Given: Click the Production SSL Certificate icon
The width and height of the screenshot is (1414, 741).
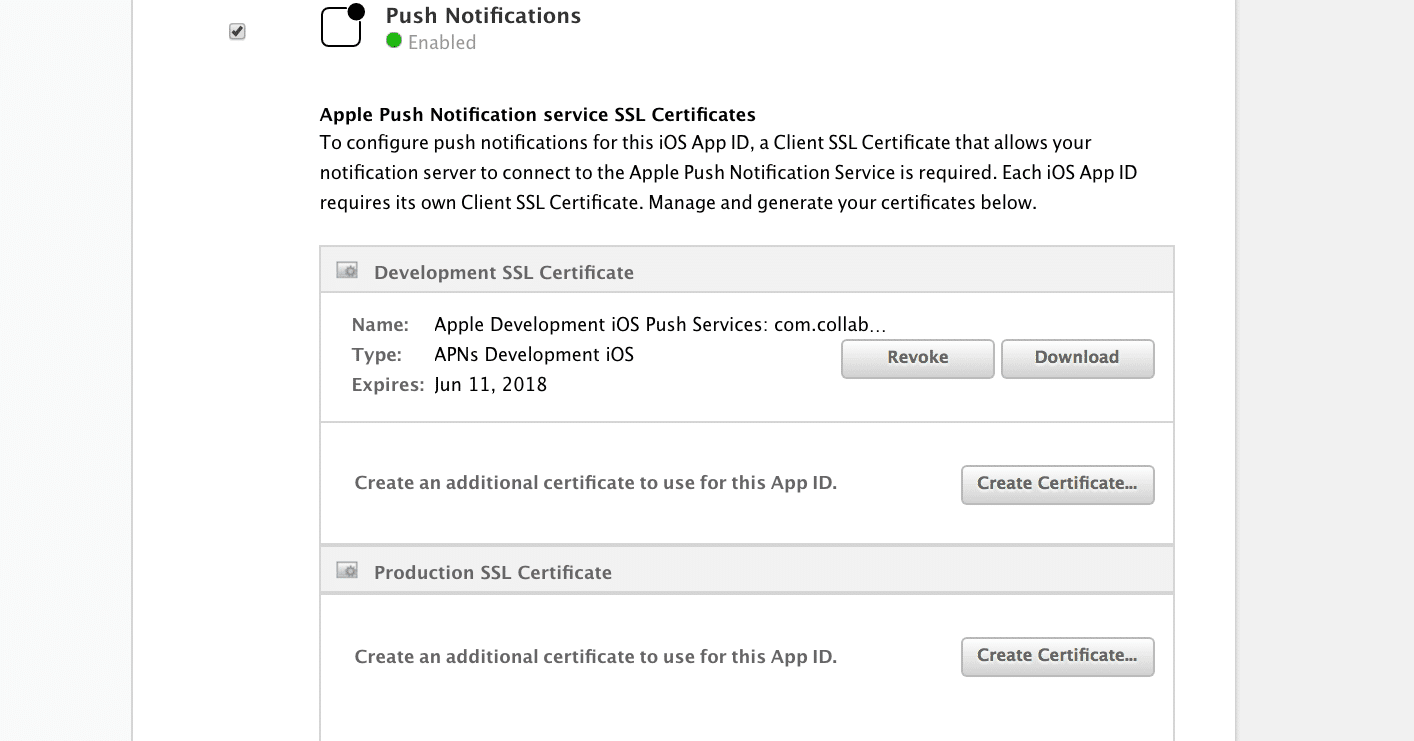Looking at the screenshot, I should click(347, 571).
